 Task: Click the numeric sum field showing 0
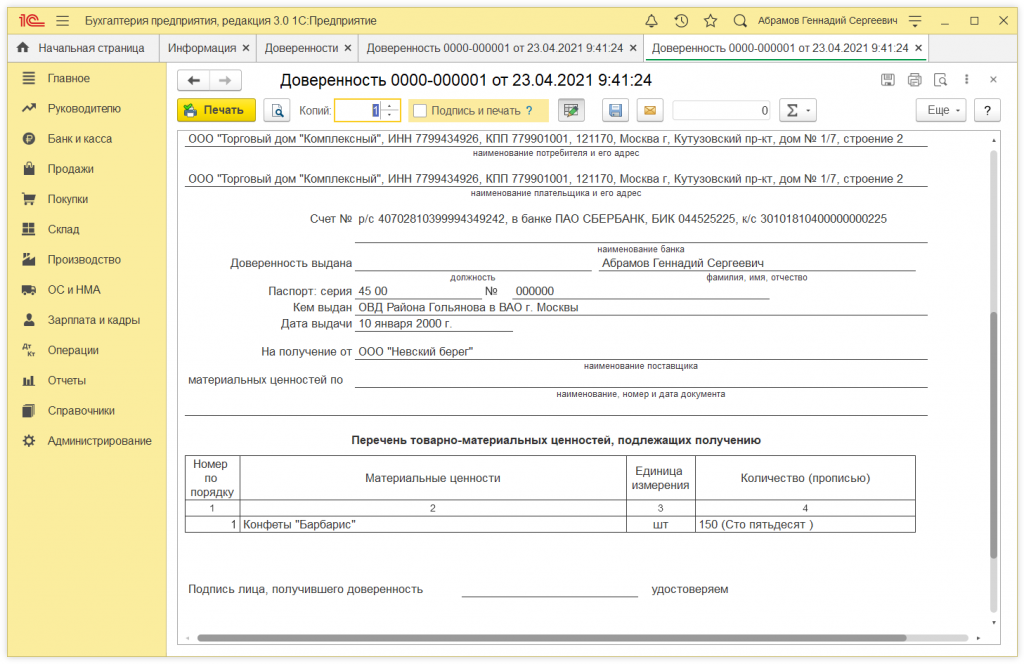720,111
